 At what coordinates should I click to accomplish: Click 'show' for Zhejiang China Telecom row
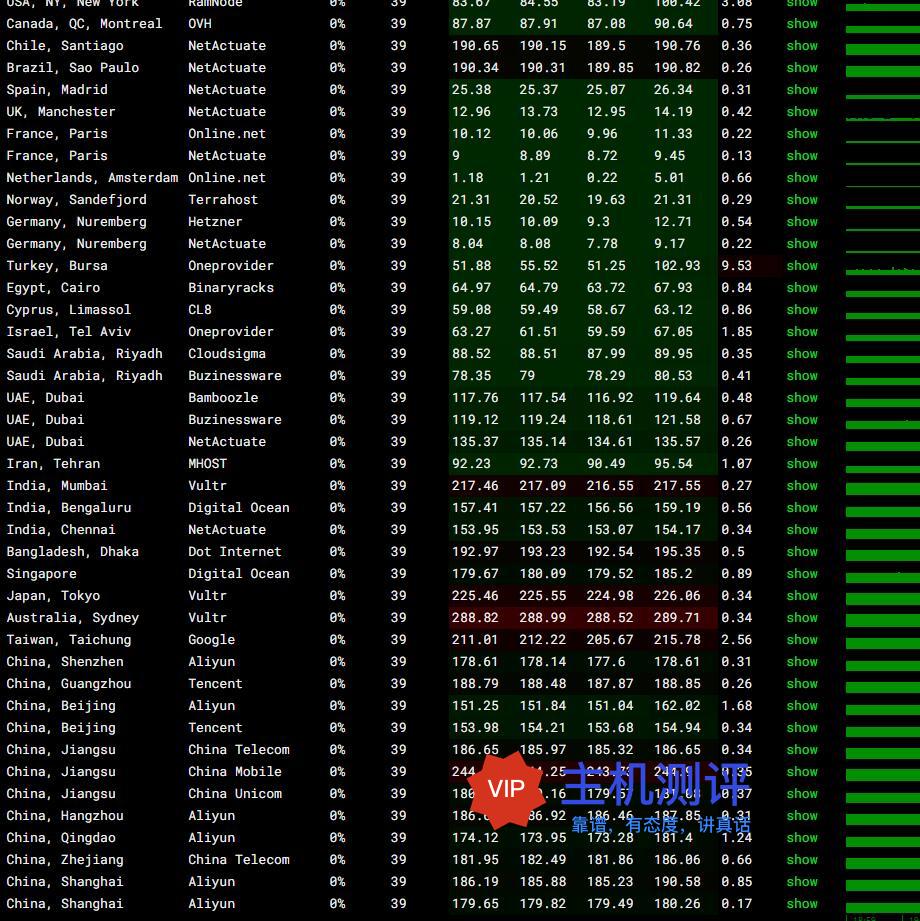[x=802, y=860]
